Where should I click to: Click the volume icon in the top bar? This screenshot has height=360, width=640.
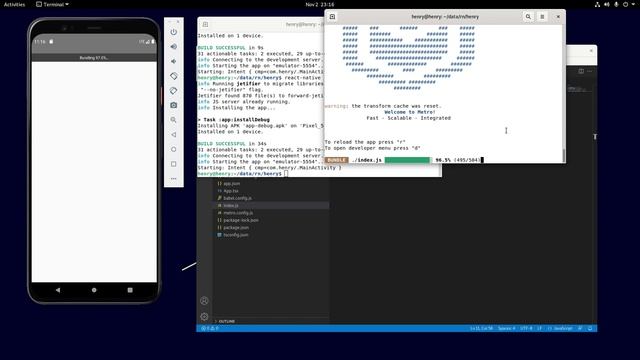[607, 4]
